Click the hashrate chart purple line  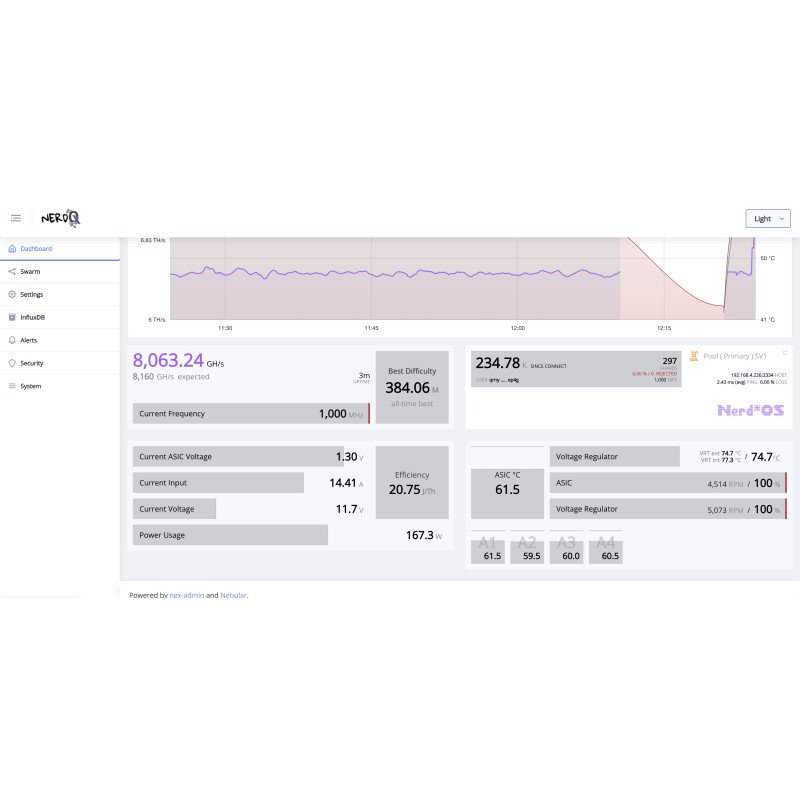coord(394,273)
